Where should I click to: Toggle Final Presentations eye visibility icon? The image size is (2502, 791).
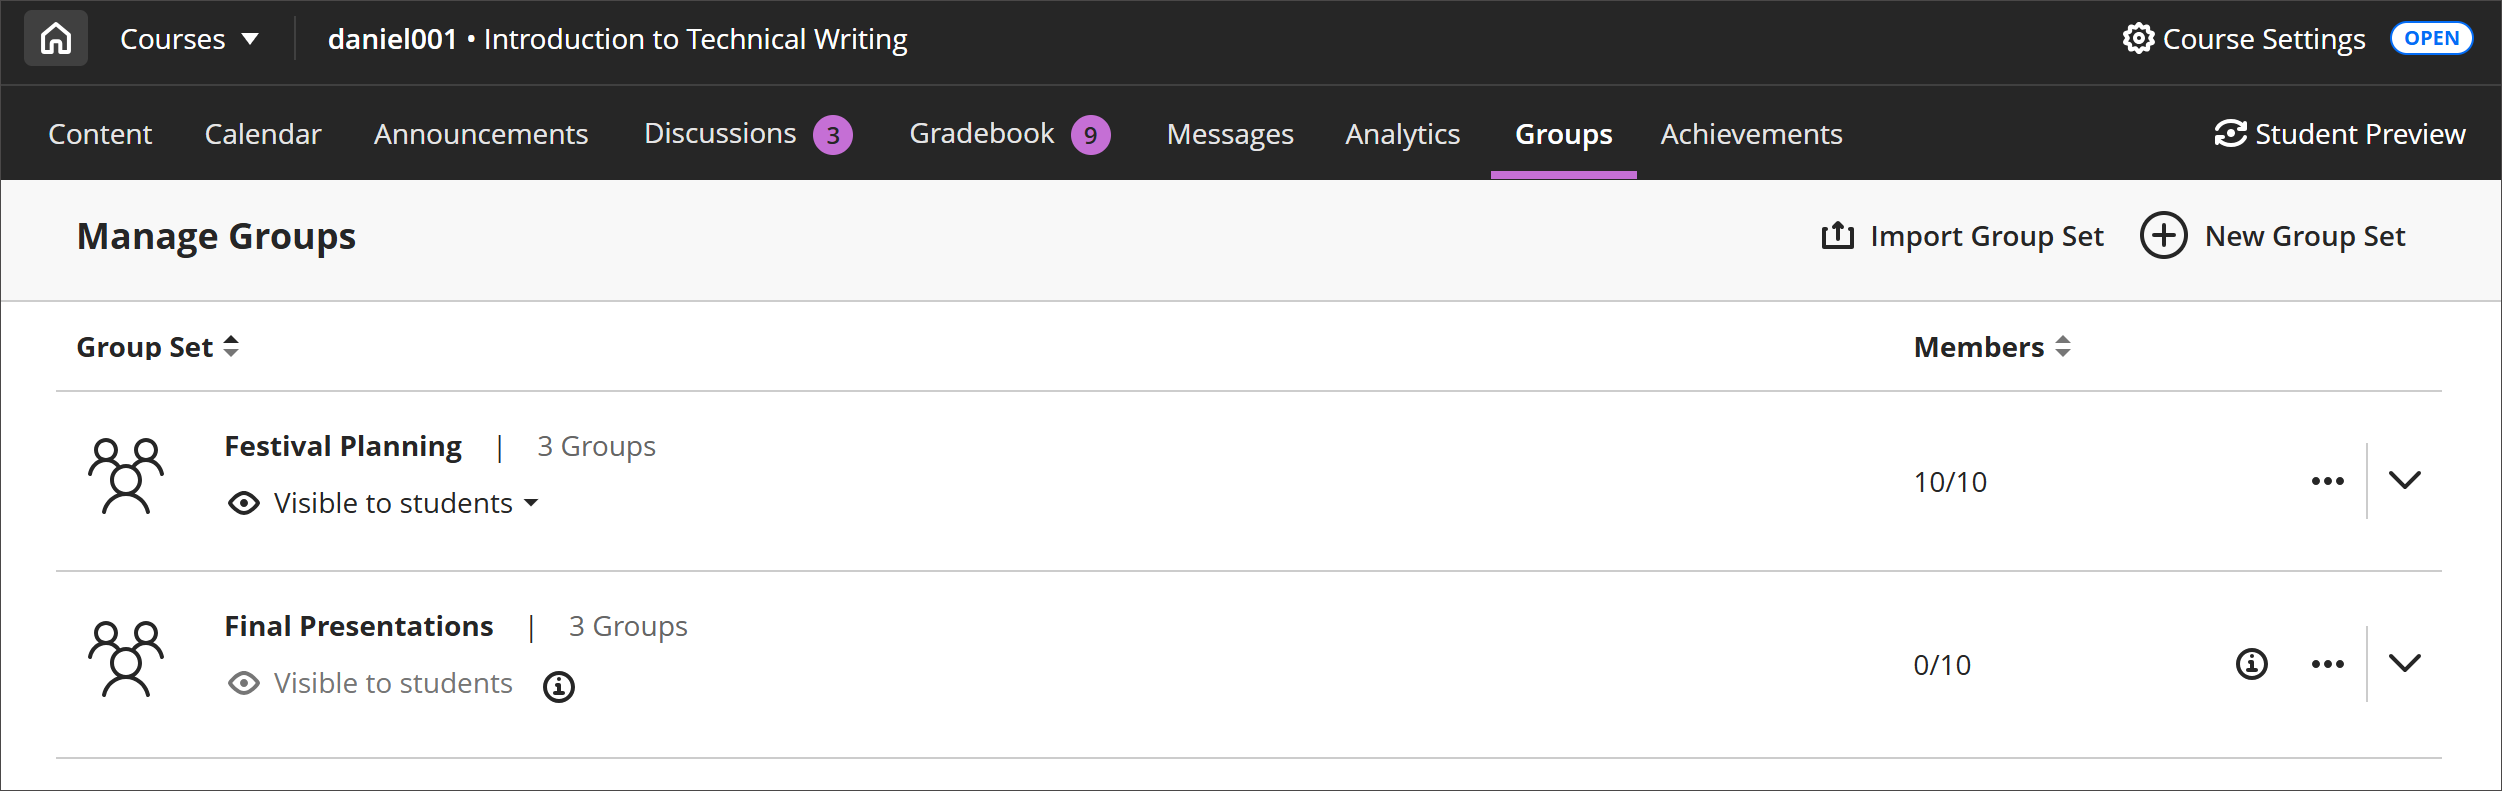click(244, 683)
